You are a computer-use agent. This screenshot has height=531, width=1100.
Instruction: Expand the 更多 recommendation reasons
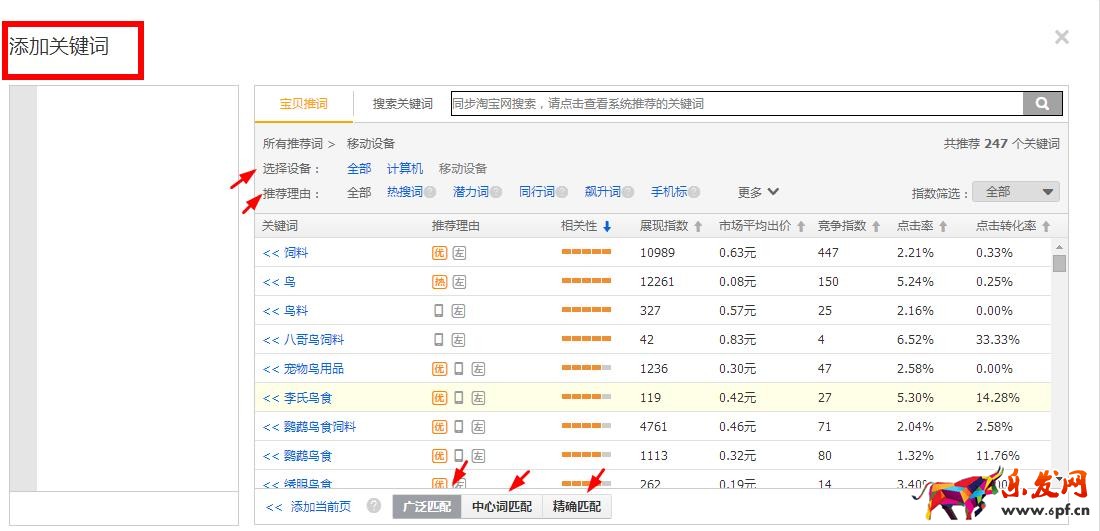tap(758, 192)
